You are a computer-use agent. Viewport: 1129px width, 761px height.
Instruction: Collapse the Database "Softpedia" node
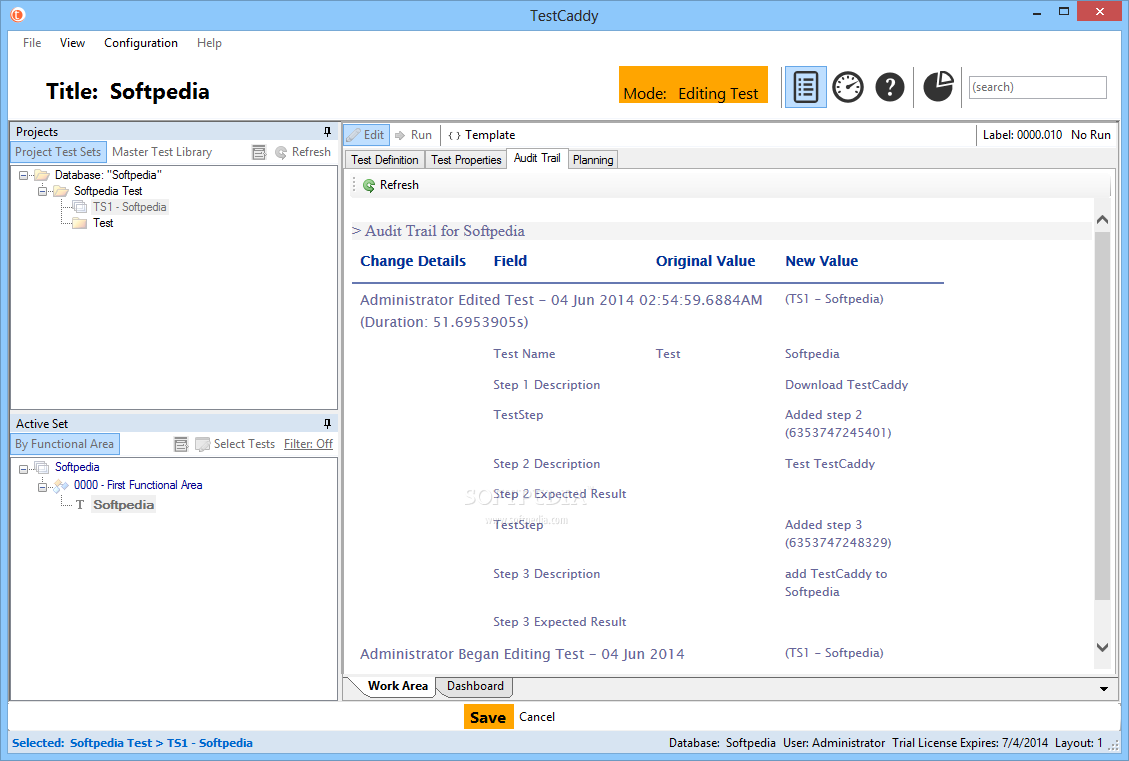pos(23,175)
